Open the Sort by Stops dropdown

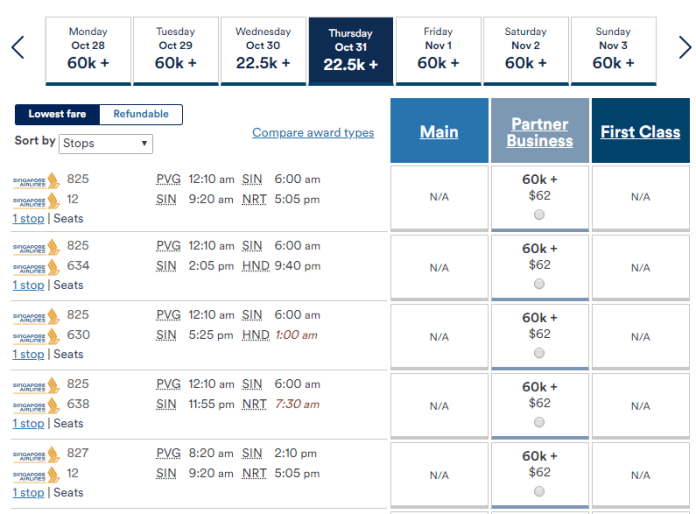coord(106,143)
